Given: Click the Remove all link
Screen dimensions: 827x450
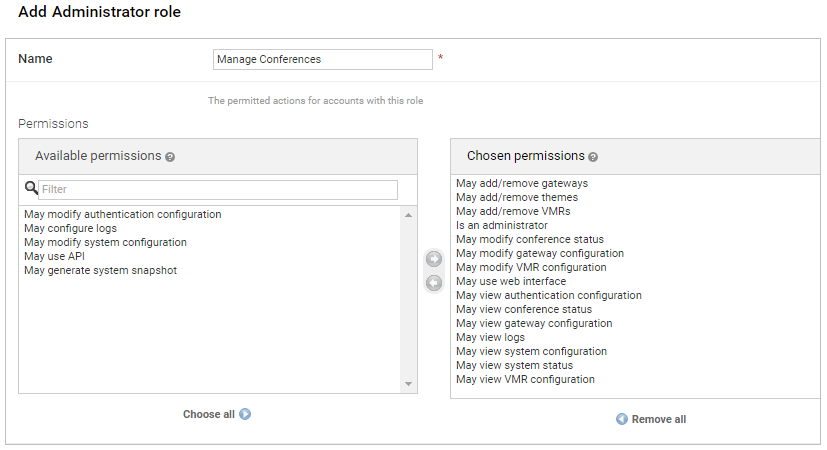Looking at the screenshot, I should point(658,419).
